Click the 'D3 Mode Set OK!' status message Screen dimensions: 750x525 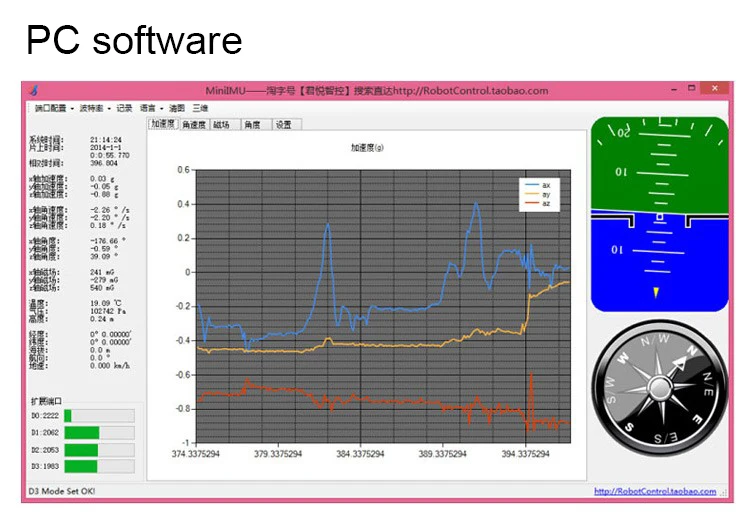click(62, 491)
